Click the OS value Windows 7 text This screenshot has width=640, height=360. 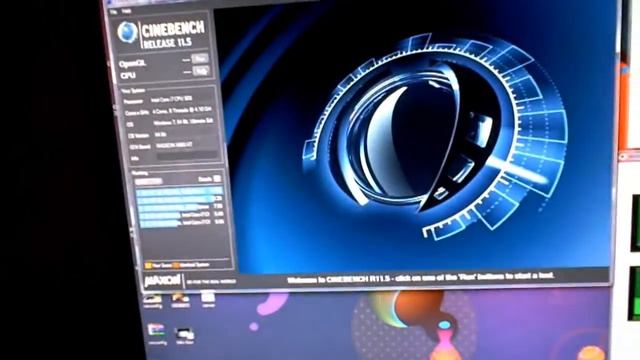pyautogui.click(x=183, y=122)
